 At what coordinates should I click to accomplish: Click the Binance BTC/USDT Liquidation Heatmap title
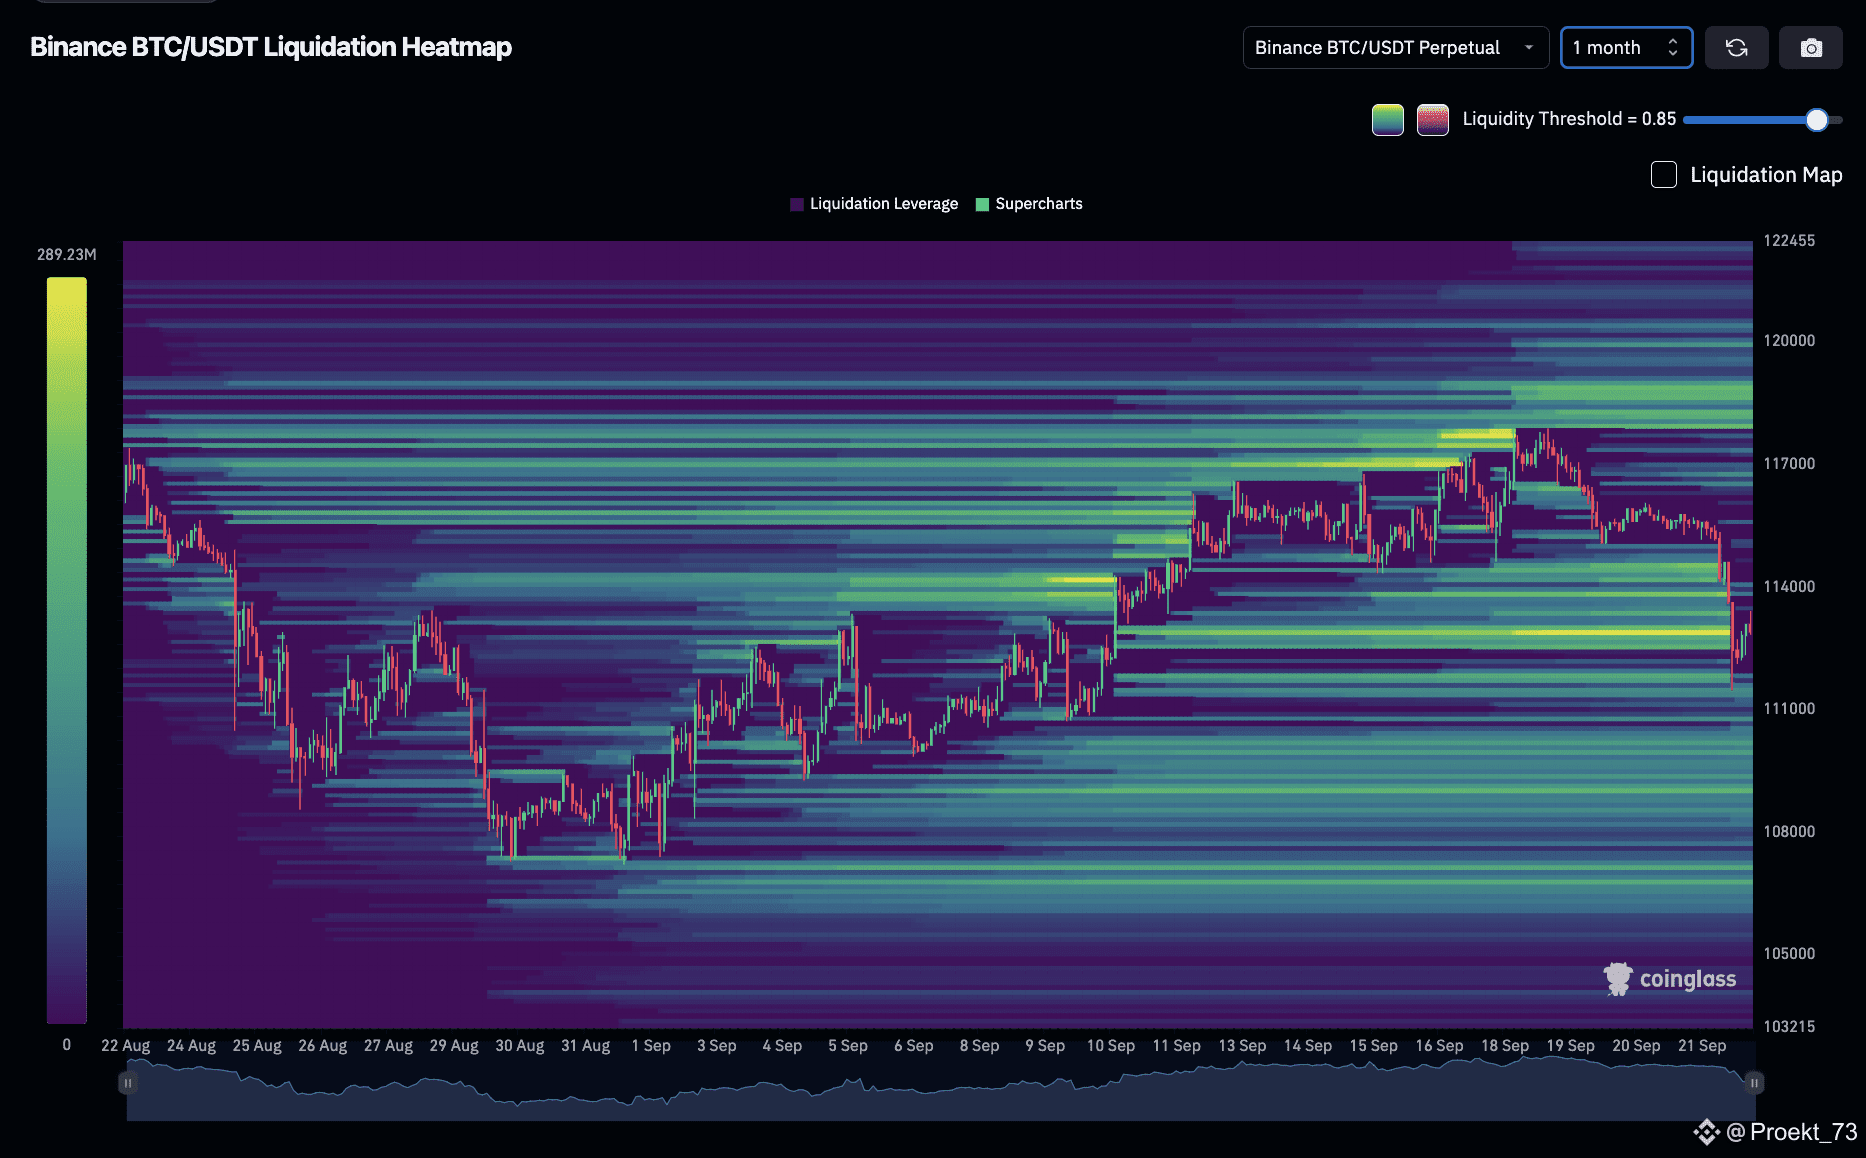pos(271,47)
